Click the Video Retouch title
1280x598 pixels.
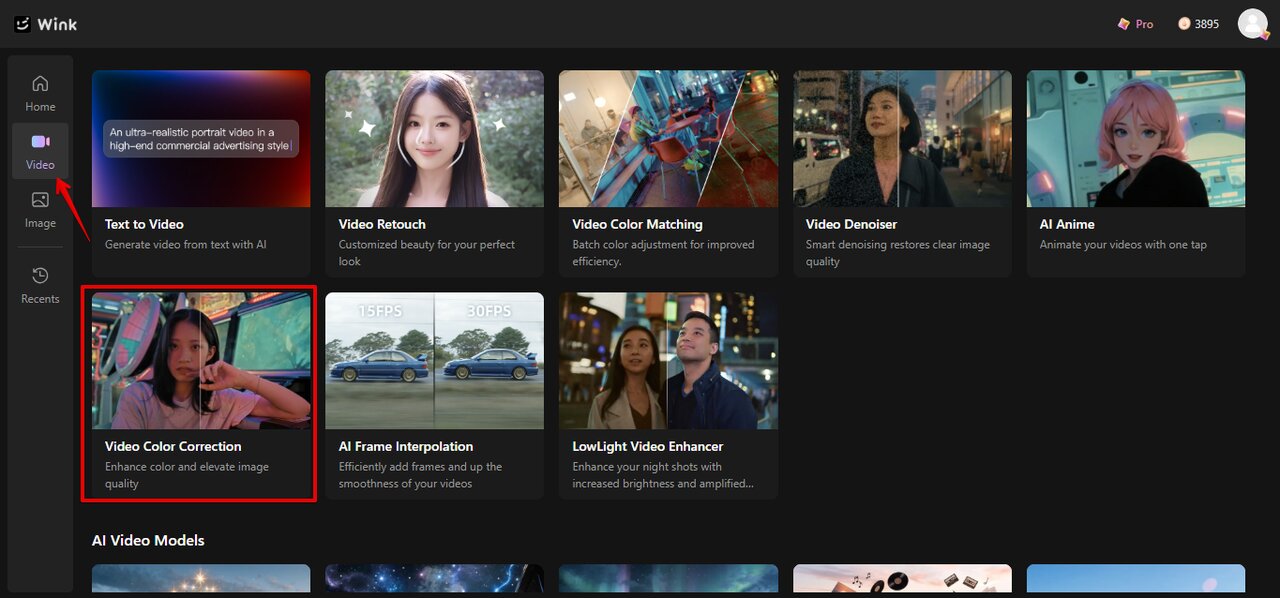[382, 224]
